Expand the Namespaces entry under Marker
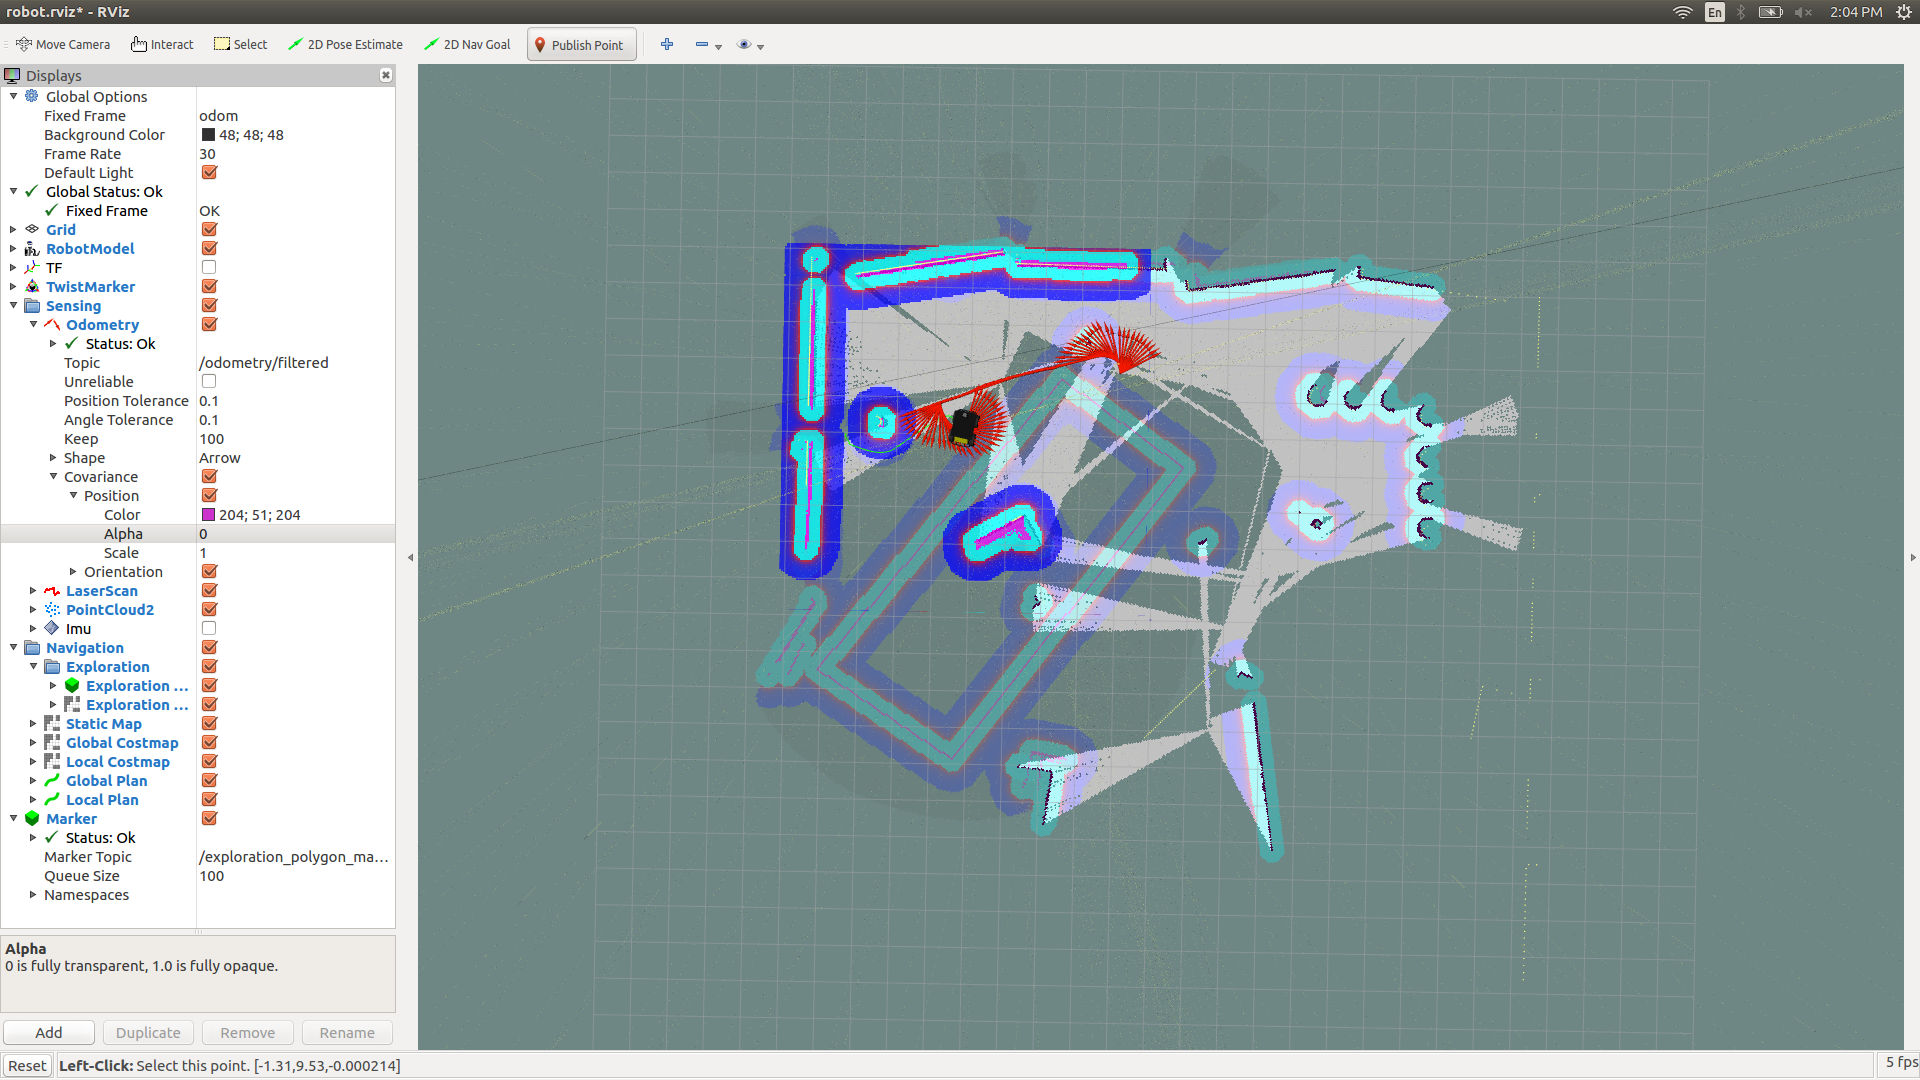The height and width of the screenshot is (1080, 1920). [x=33, y=895]
